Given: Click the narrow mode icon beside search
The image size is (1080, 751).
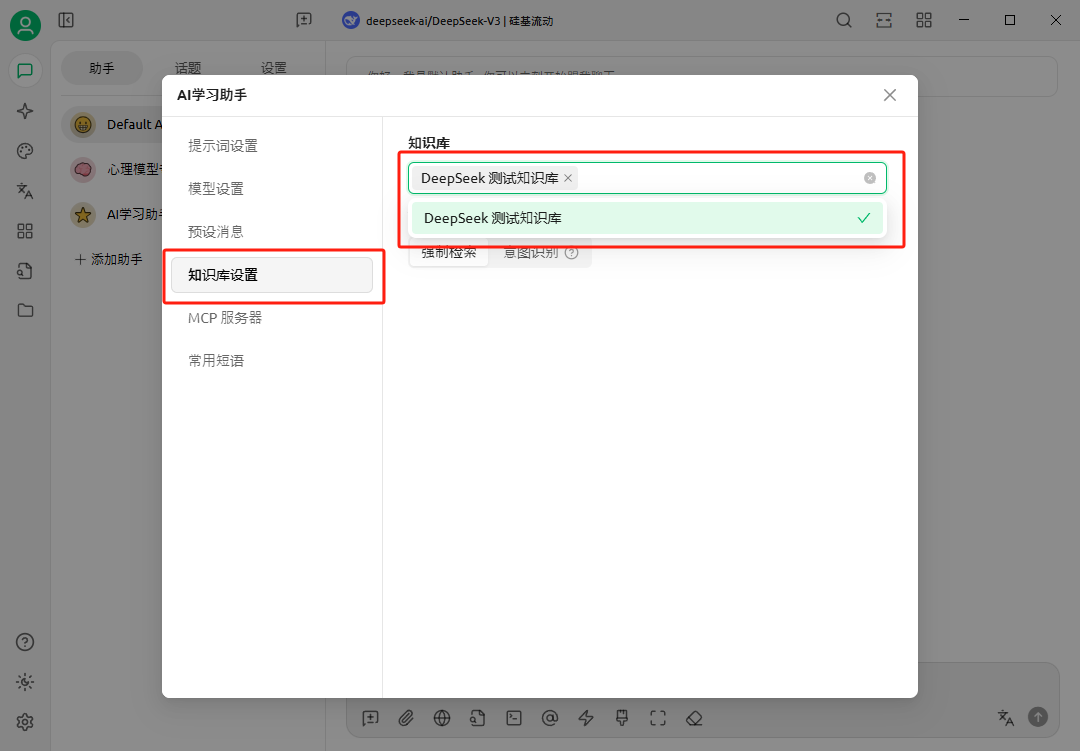Looking at the screenshot, I should click(x=884, y=20).
